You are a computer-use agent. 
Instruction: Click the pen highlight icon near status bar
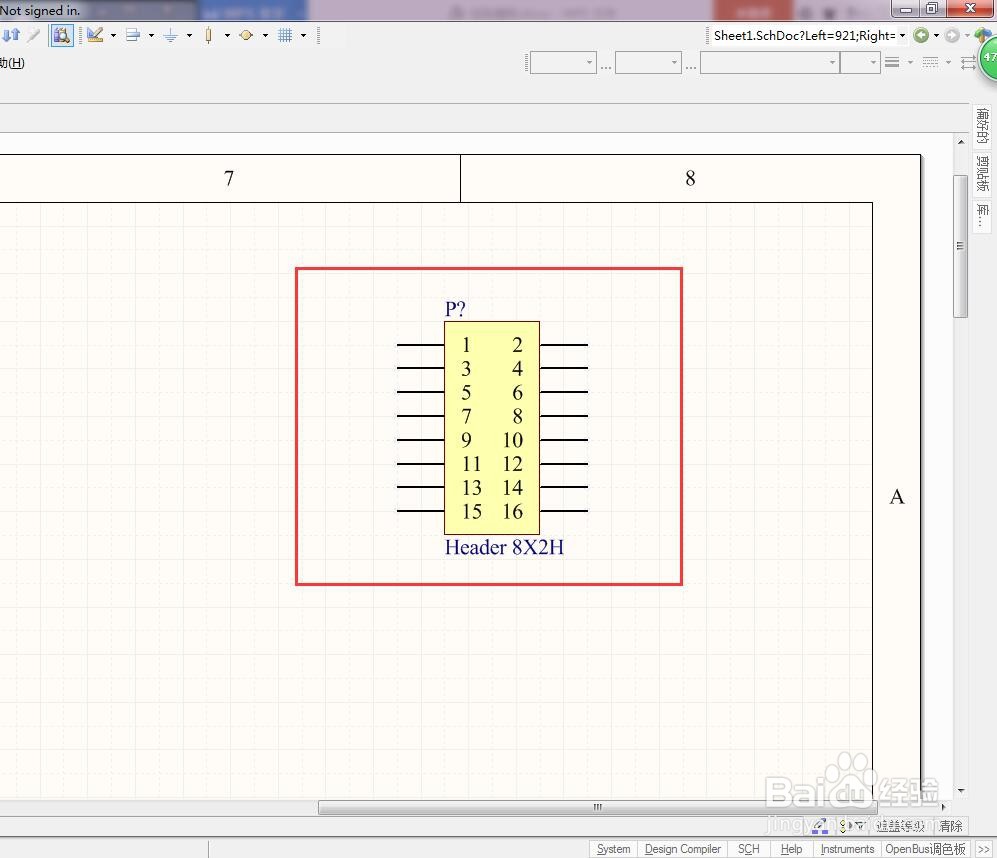(820, 826)
